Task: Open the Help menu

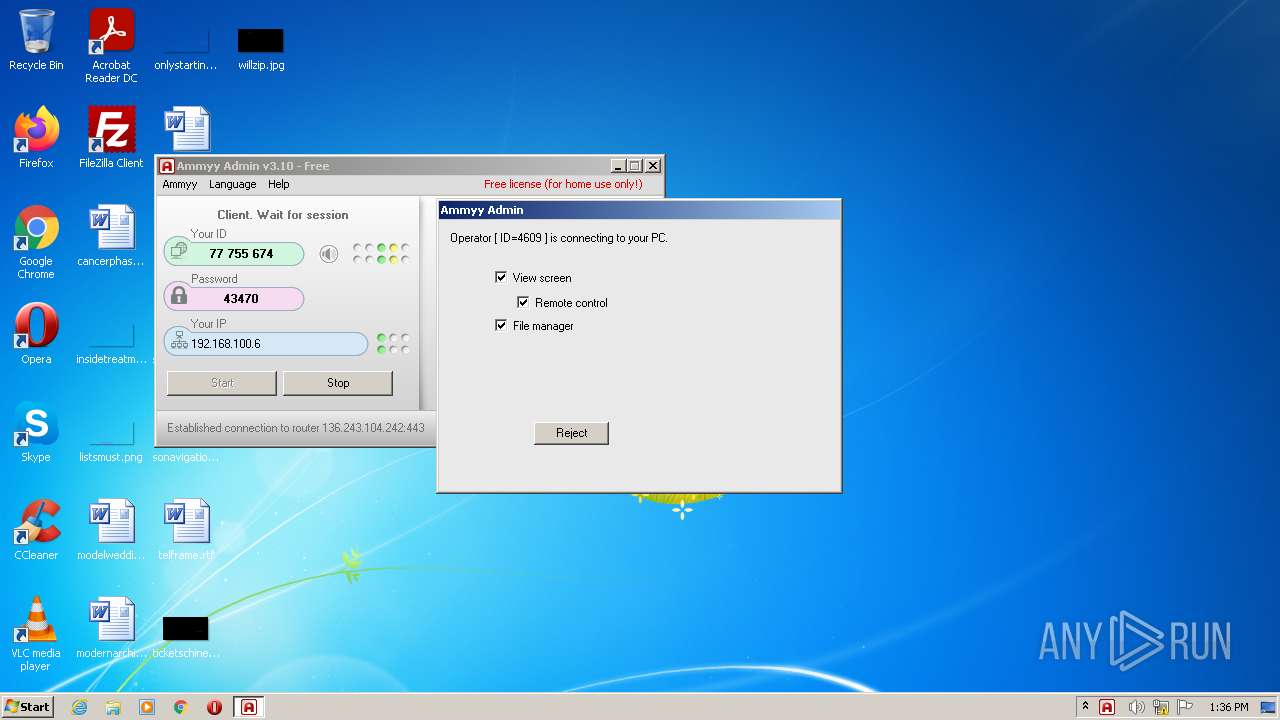Action: 279,184
